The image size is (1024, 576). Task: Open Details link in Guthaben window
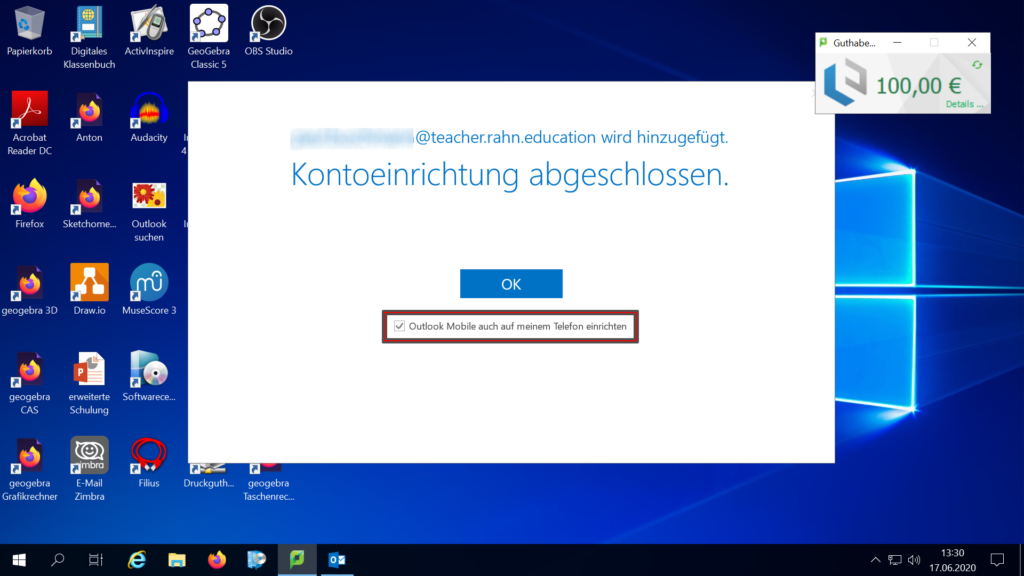coord(964,104)
